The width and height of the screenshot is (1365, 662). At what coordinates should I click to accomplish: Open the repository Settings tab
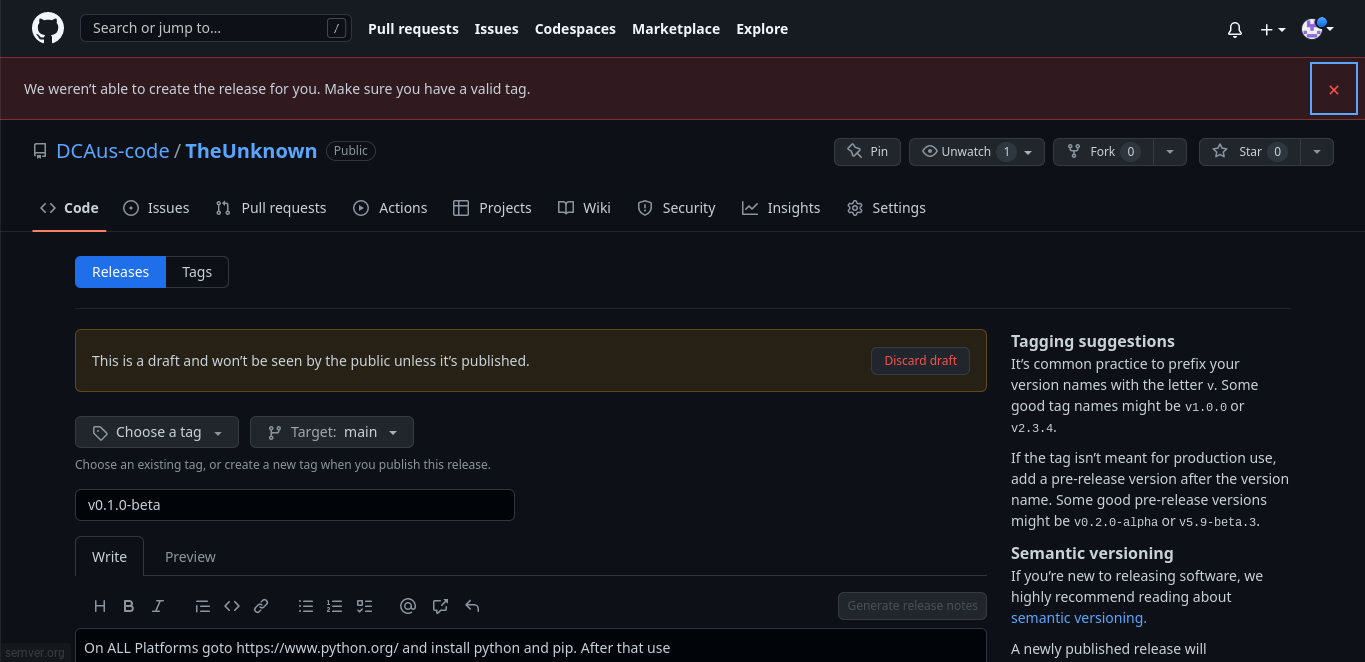886,208
